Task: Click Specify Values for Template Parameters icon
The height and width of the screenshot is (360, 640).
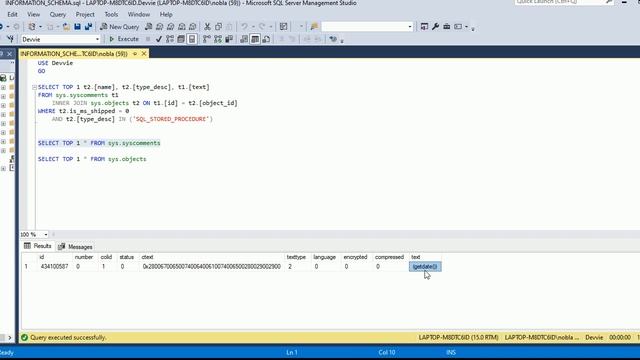Action: [333, 39]
